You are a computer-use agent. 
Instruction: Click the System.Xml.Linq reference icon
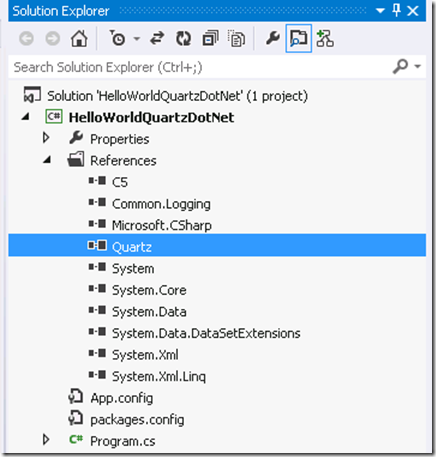pyautogui.click(x=97, y=375)
